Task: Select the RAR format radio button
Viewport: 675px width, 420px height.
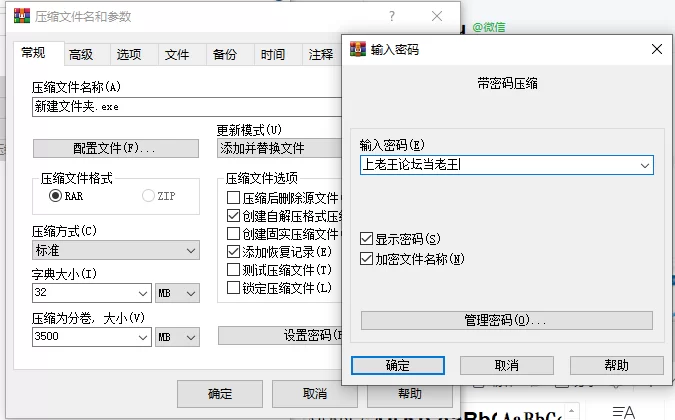Action: click(x=56, y=196)
